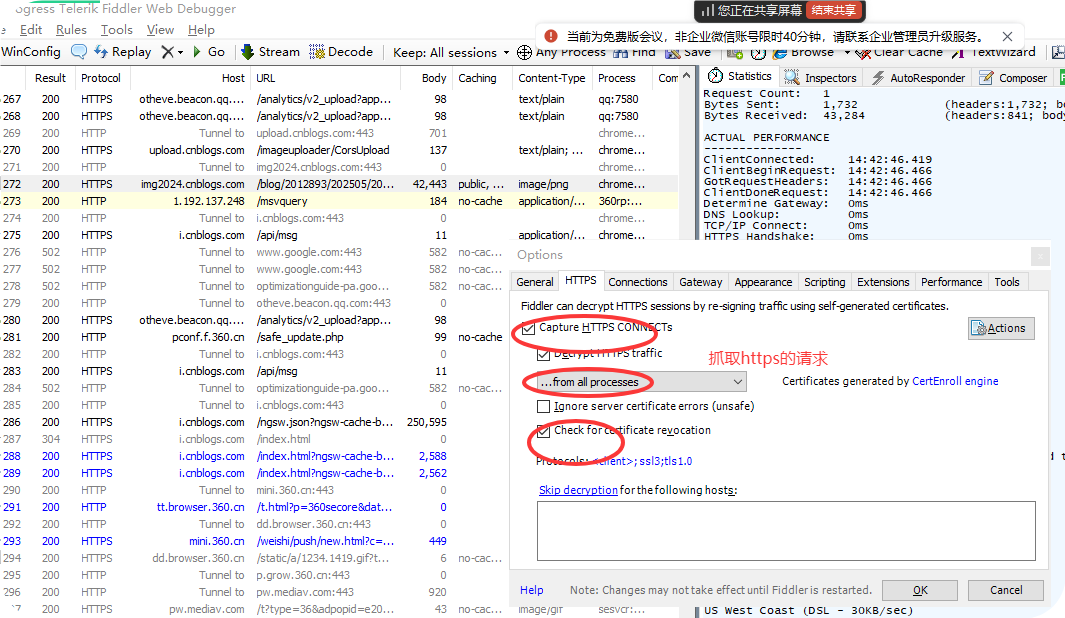Open the Connections options tab
1065x618 pixels.
pyautogui.click(x=637, y=282)
